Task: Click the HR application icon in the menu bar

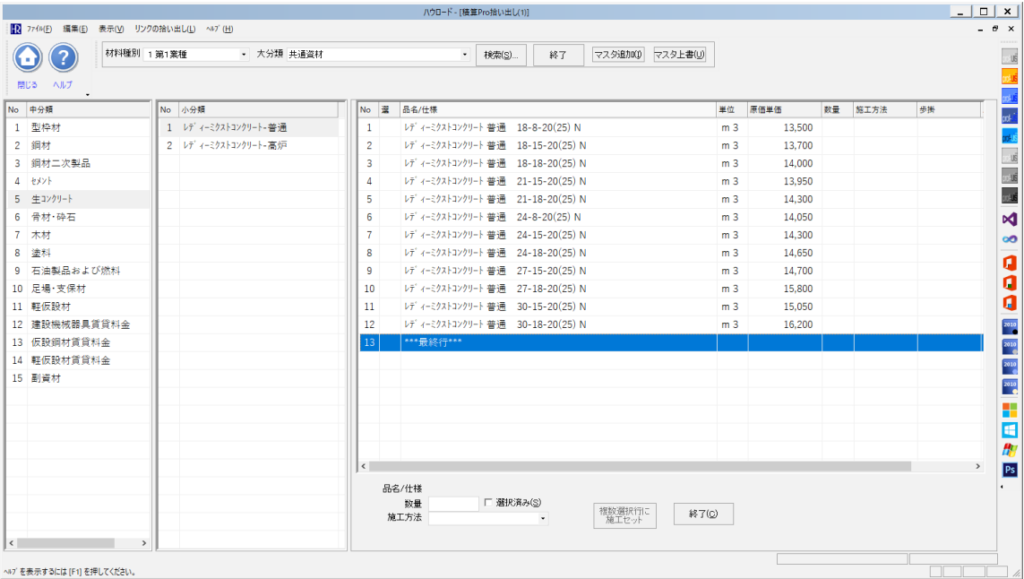Action: click(x=15, y=29)
